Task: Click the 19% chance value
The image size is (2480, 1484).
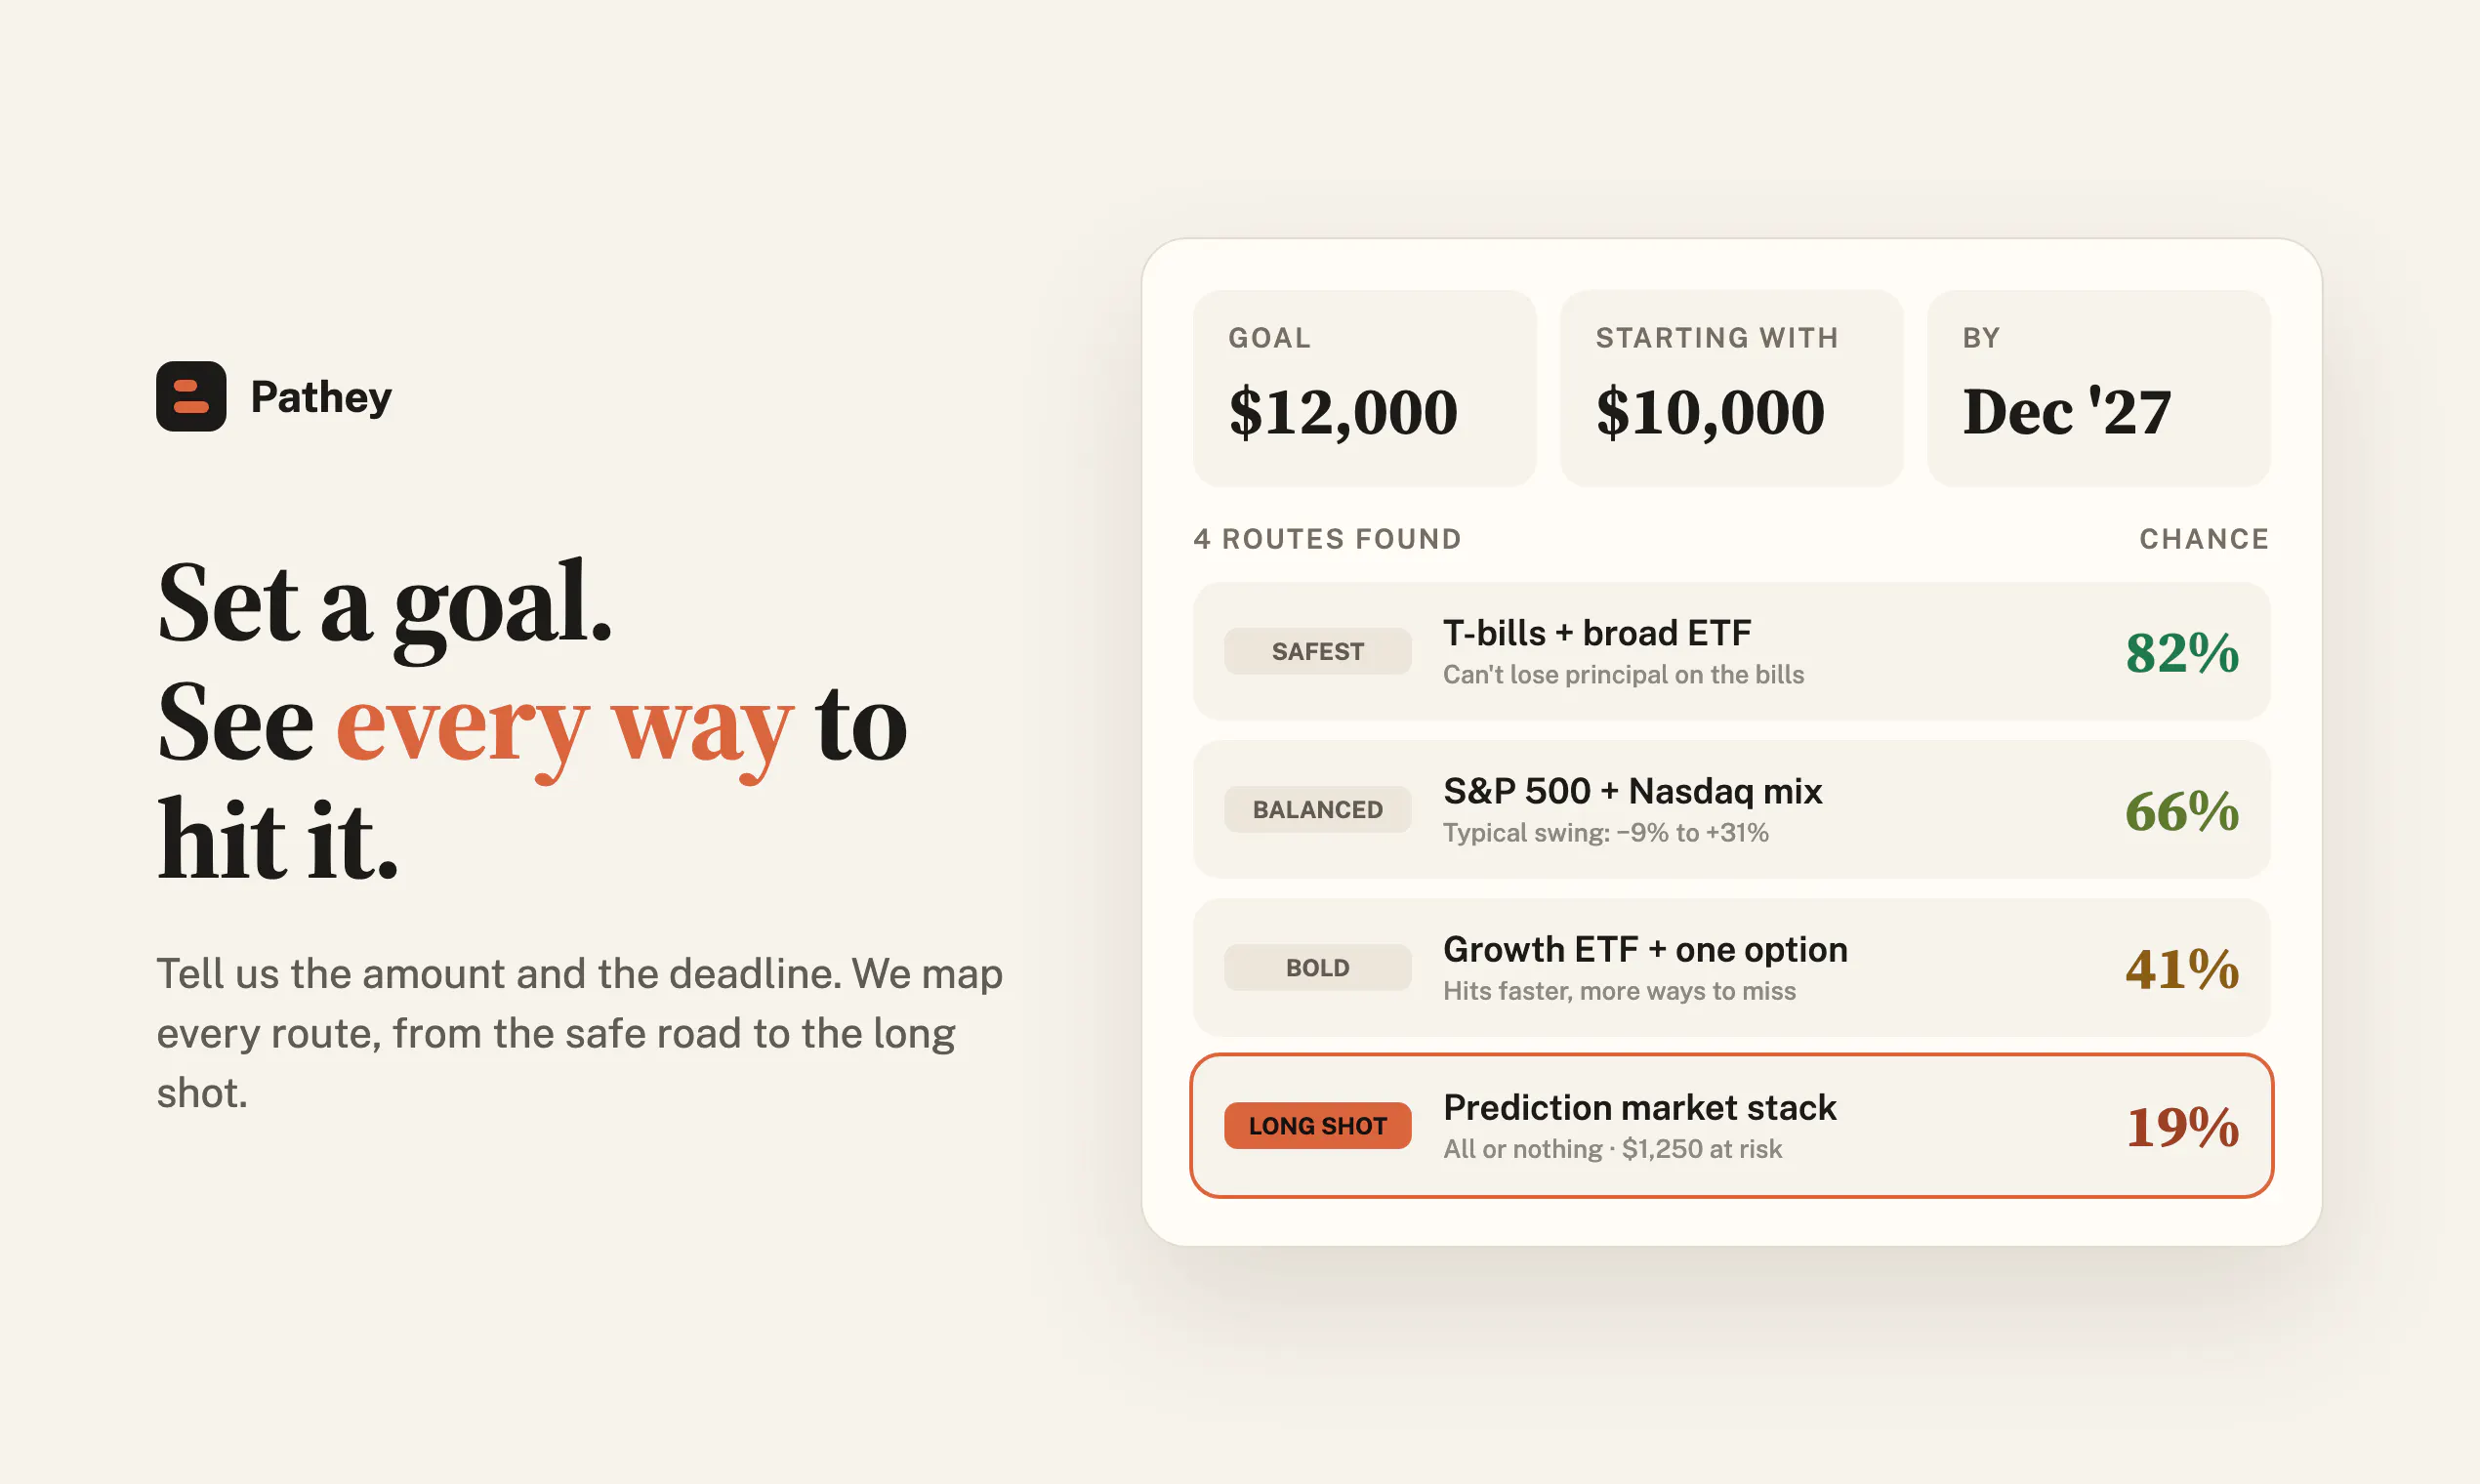Action: (x=2181, y=1126)
